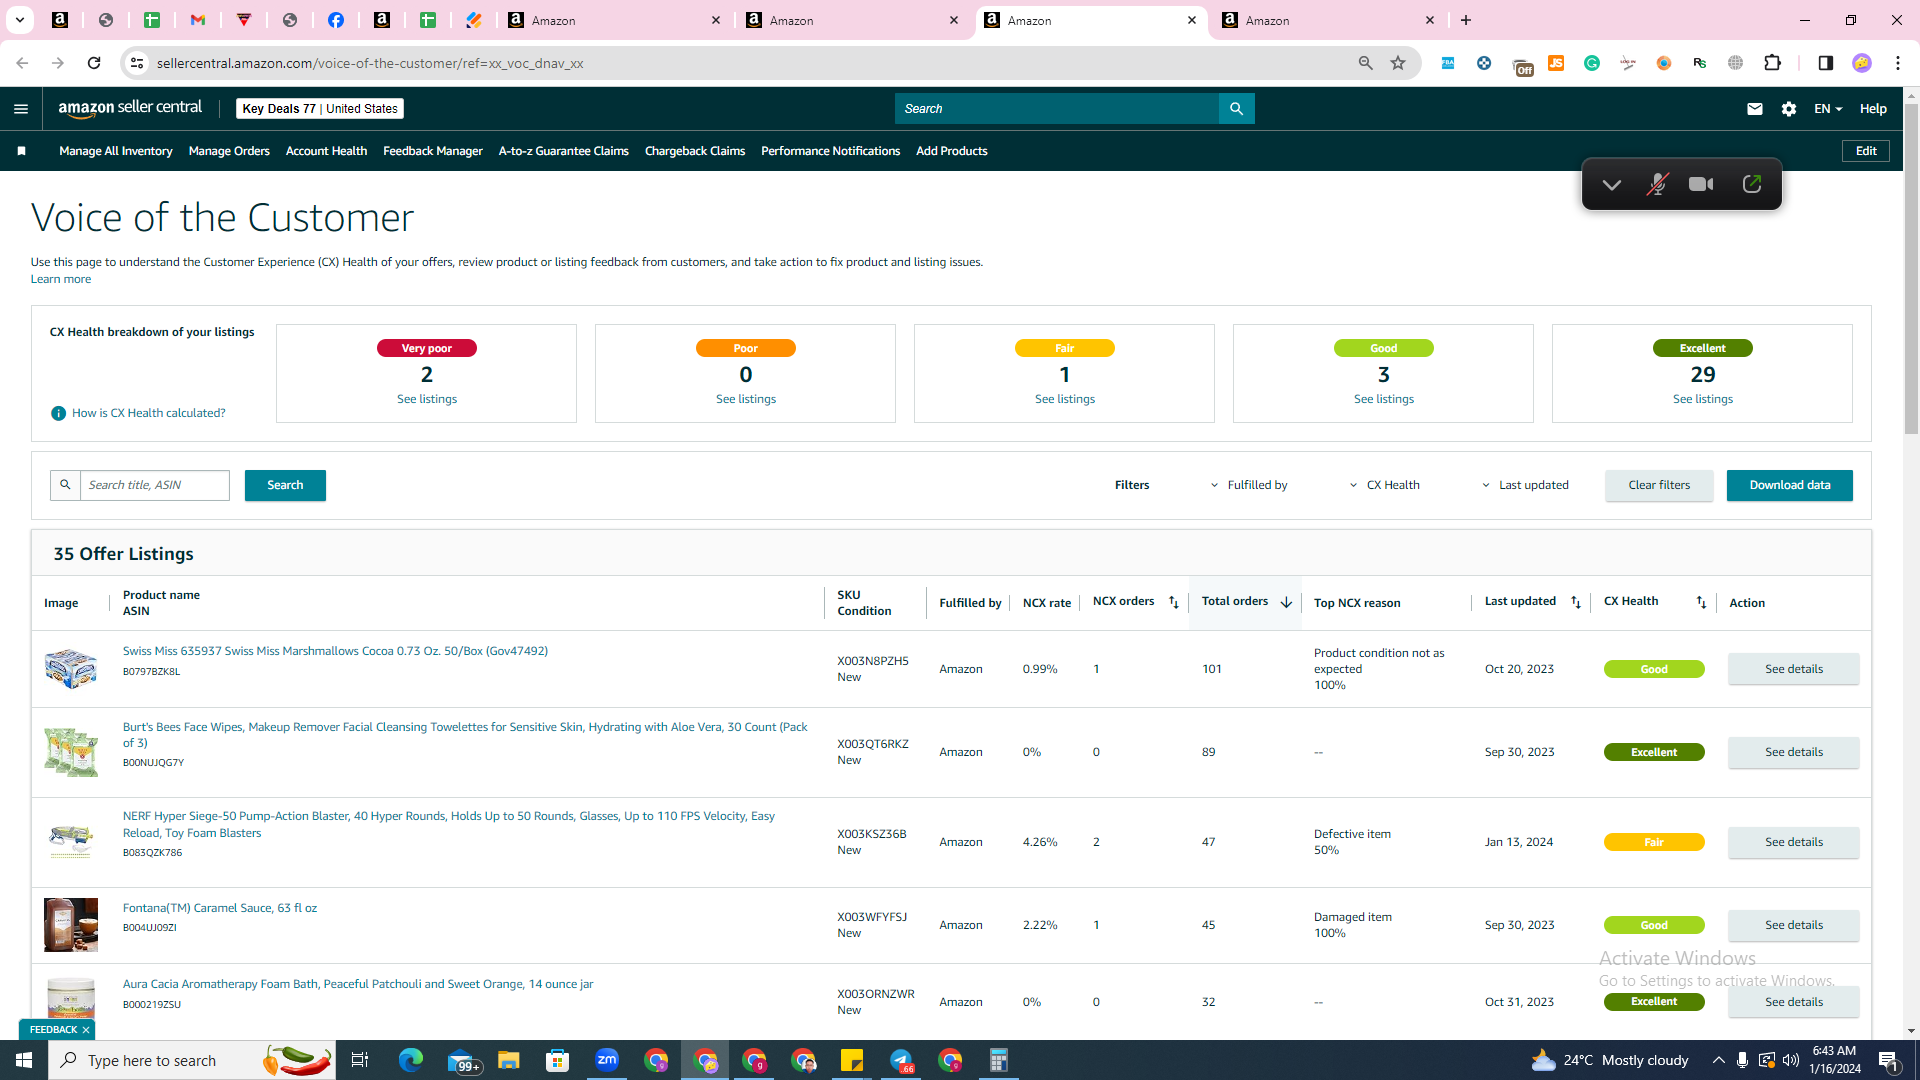The image size is (1920, 1080).
Task: Click the info icon beside CX Health calculated
Action: tap(58, 413)
